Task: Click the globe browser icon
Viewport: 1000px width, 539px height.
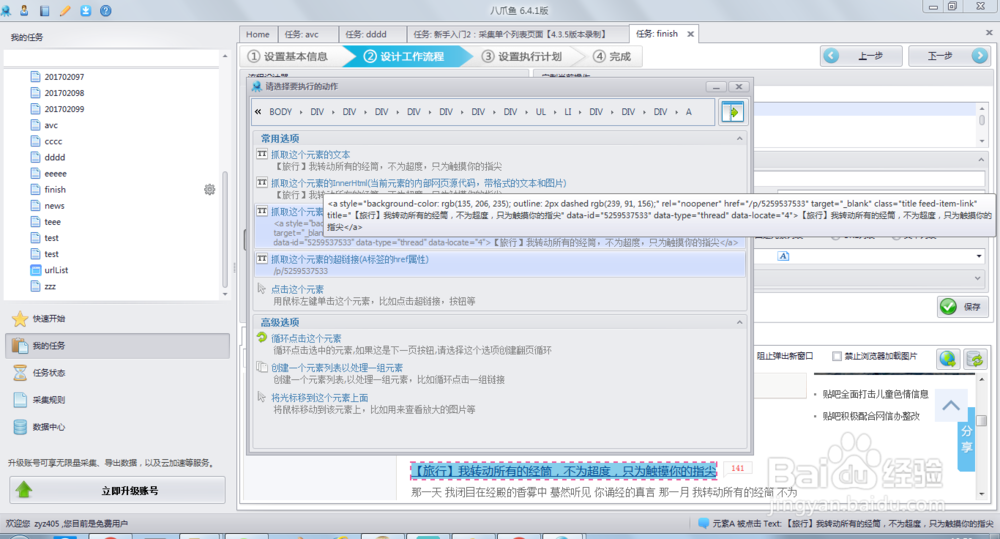Action: point(948,359)
